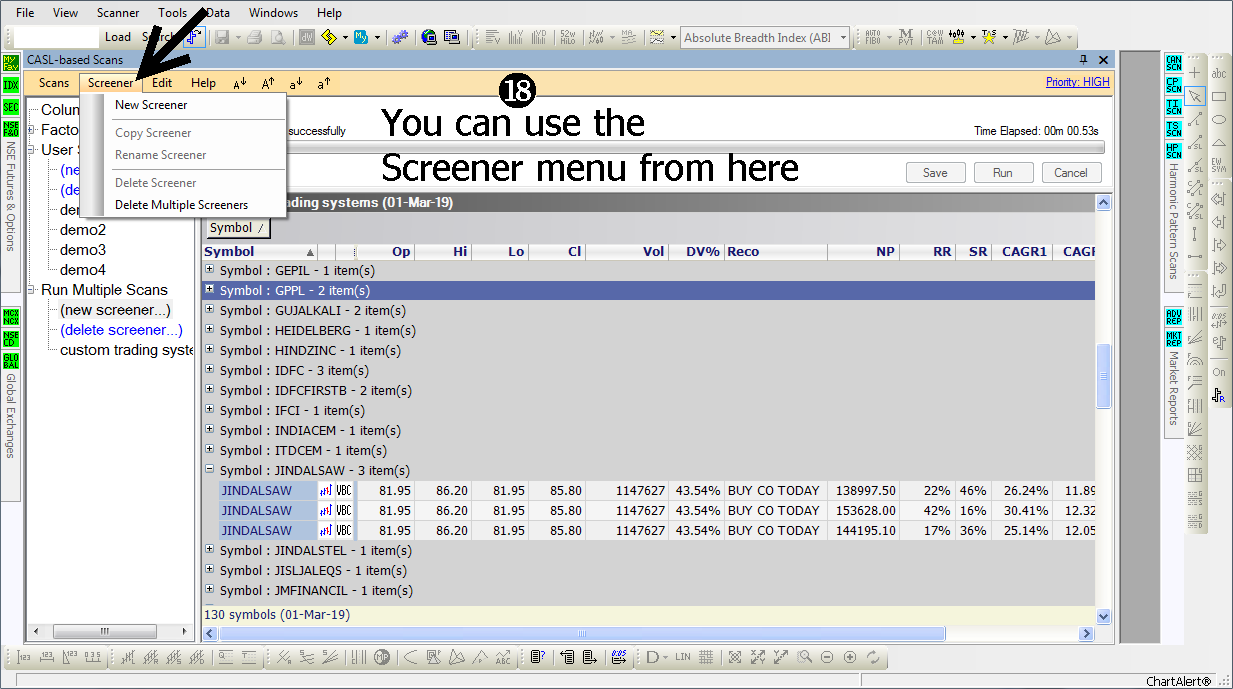Open the MKT REP report icon
1233x689 pixels.
(x=1173, y=338)
